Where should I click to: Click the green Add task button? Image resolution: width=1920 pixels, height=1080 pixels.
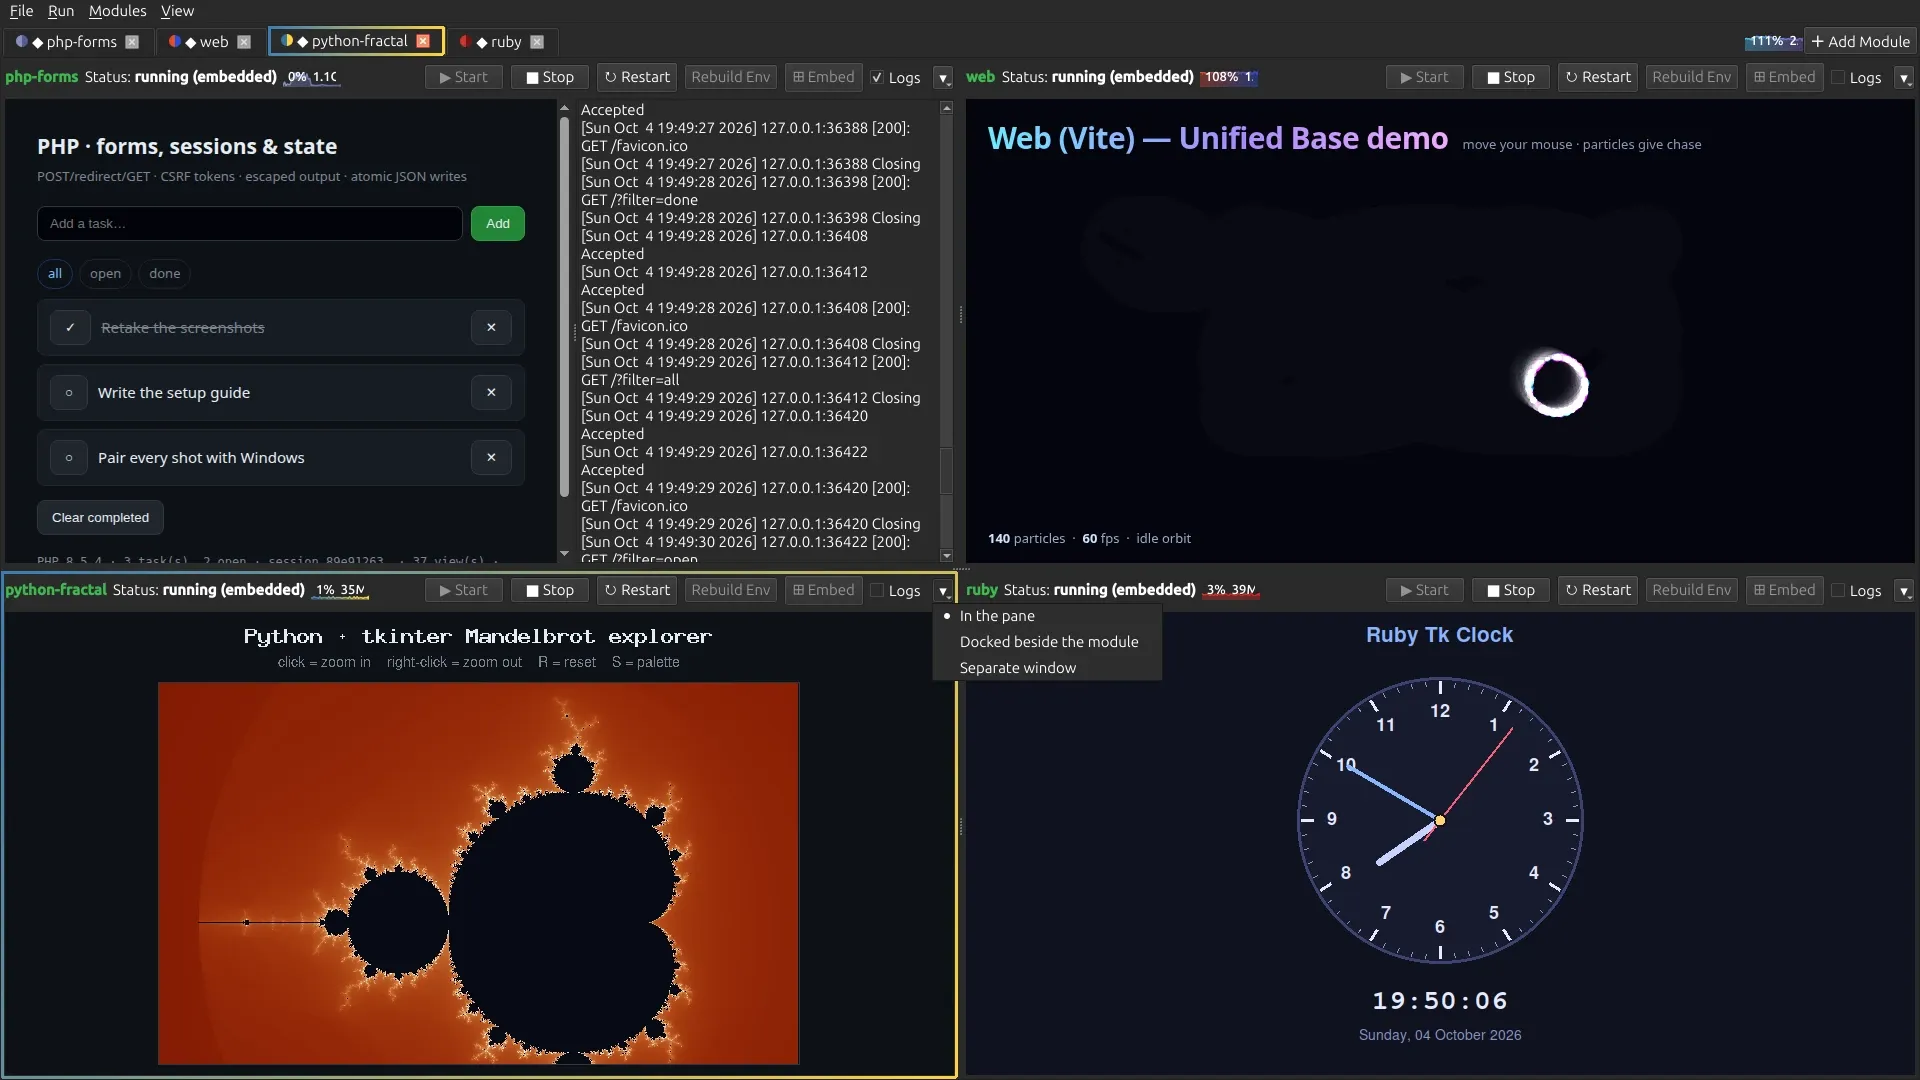point(498,223)
